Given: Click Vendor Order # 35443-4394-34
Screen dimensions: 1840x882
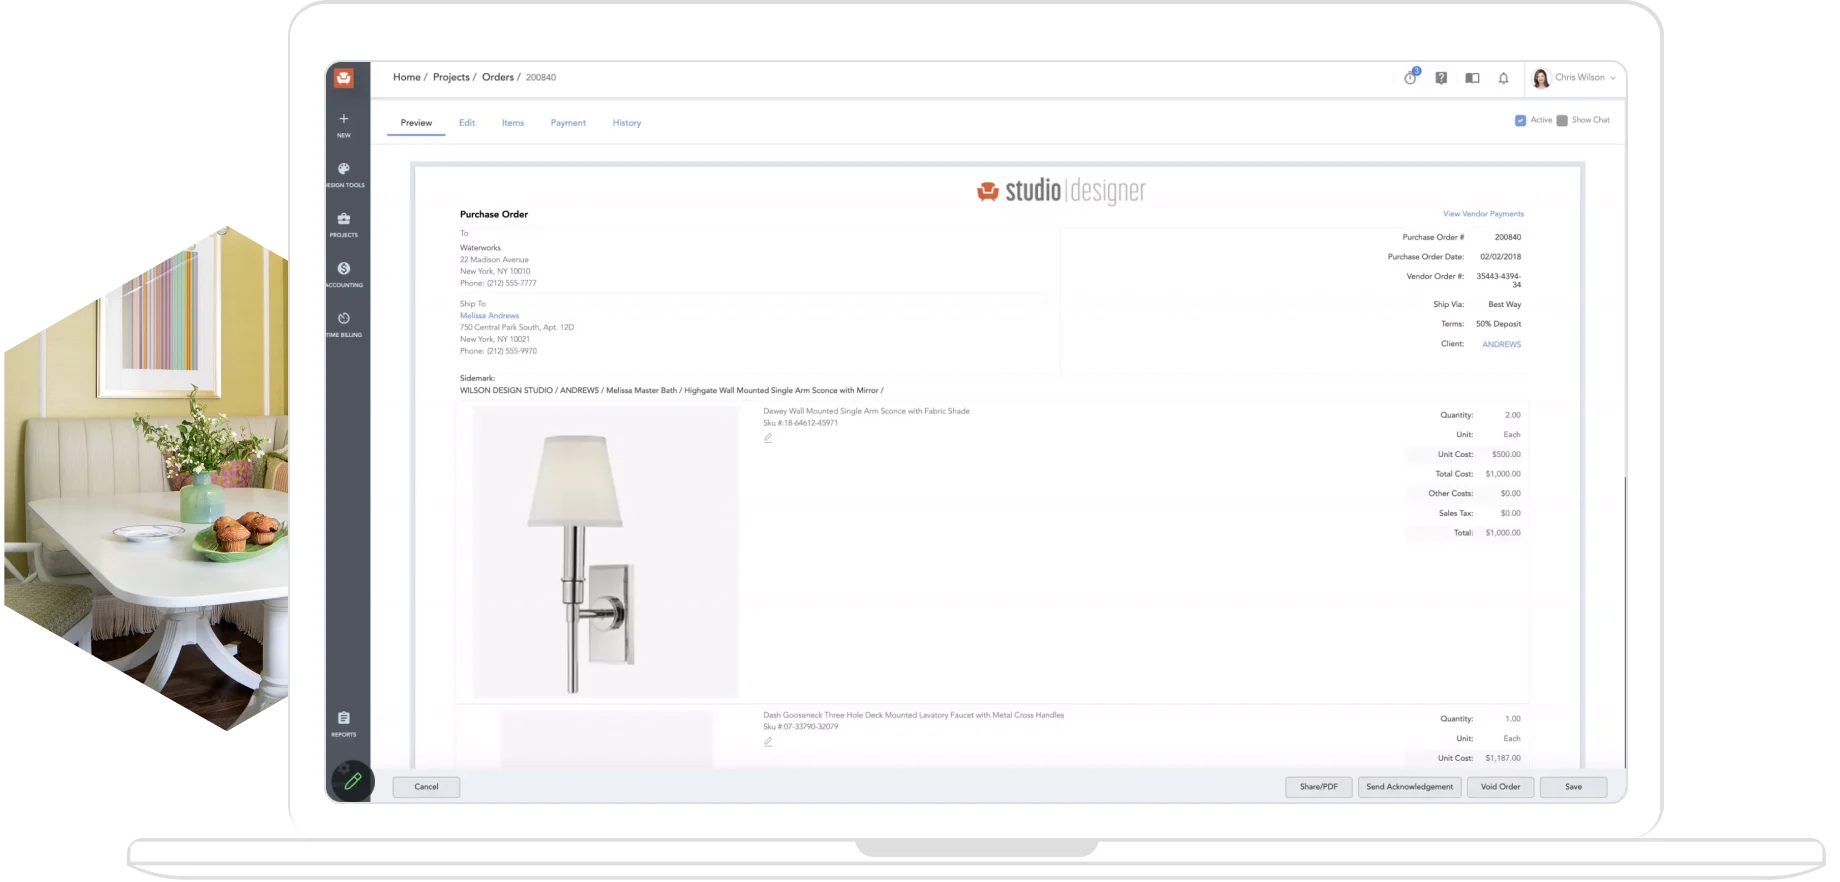Looking at the screenshot, I should pyautogui.click(x=1499, y=281).
